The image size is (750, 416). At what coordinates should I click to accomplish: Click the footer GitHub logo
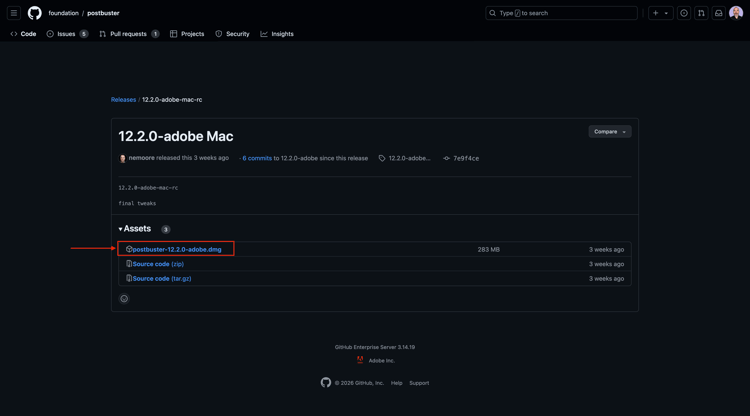pyautogui.click(x=326, y=383)
